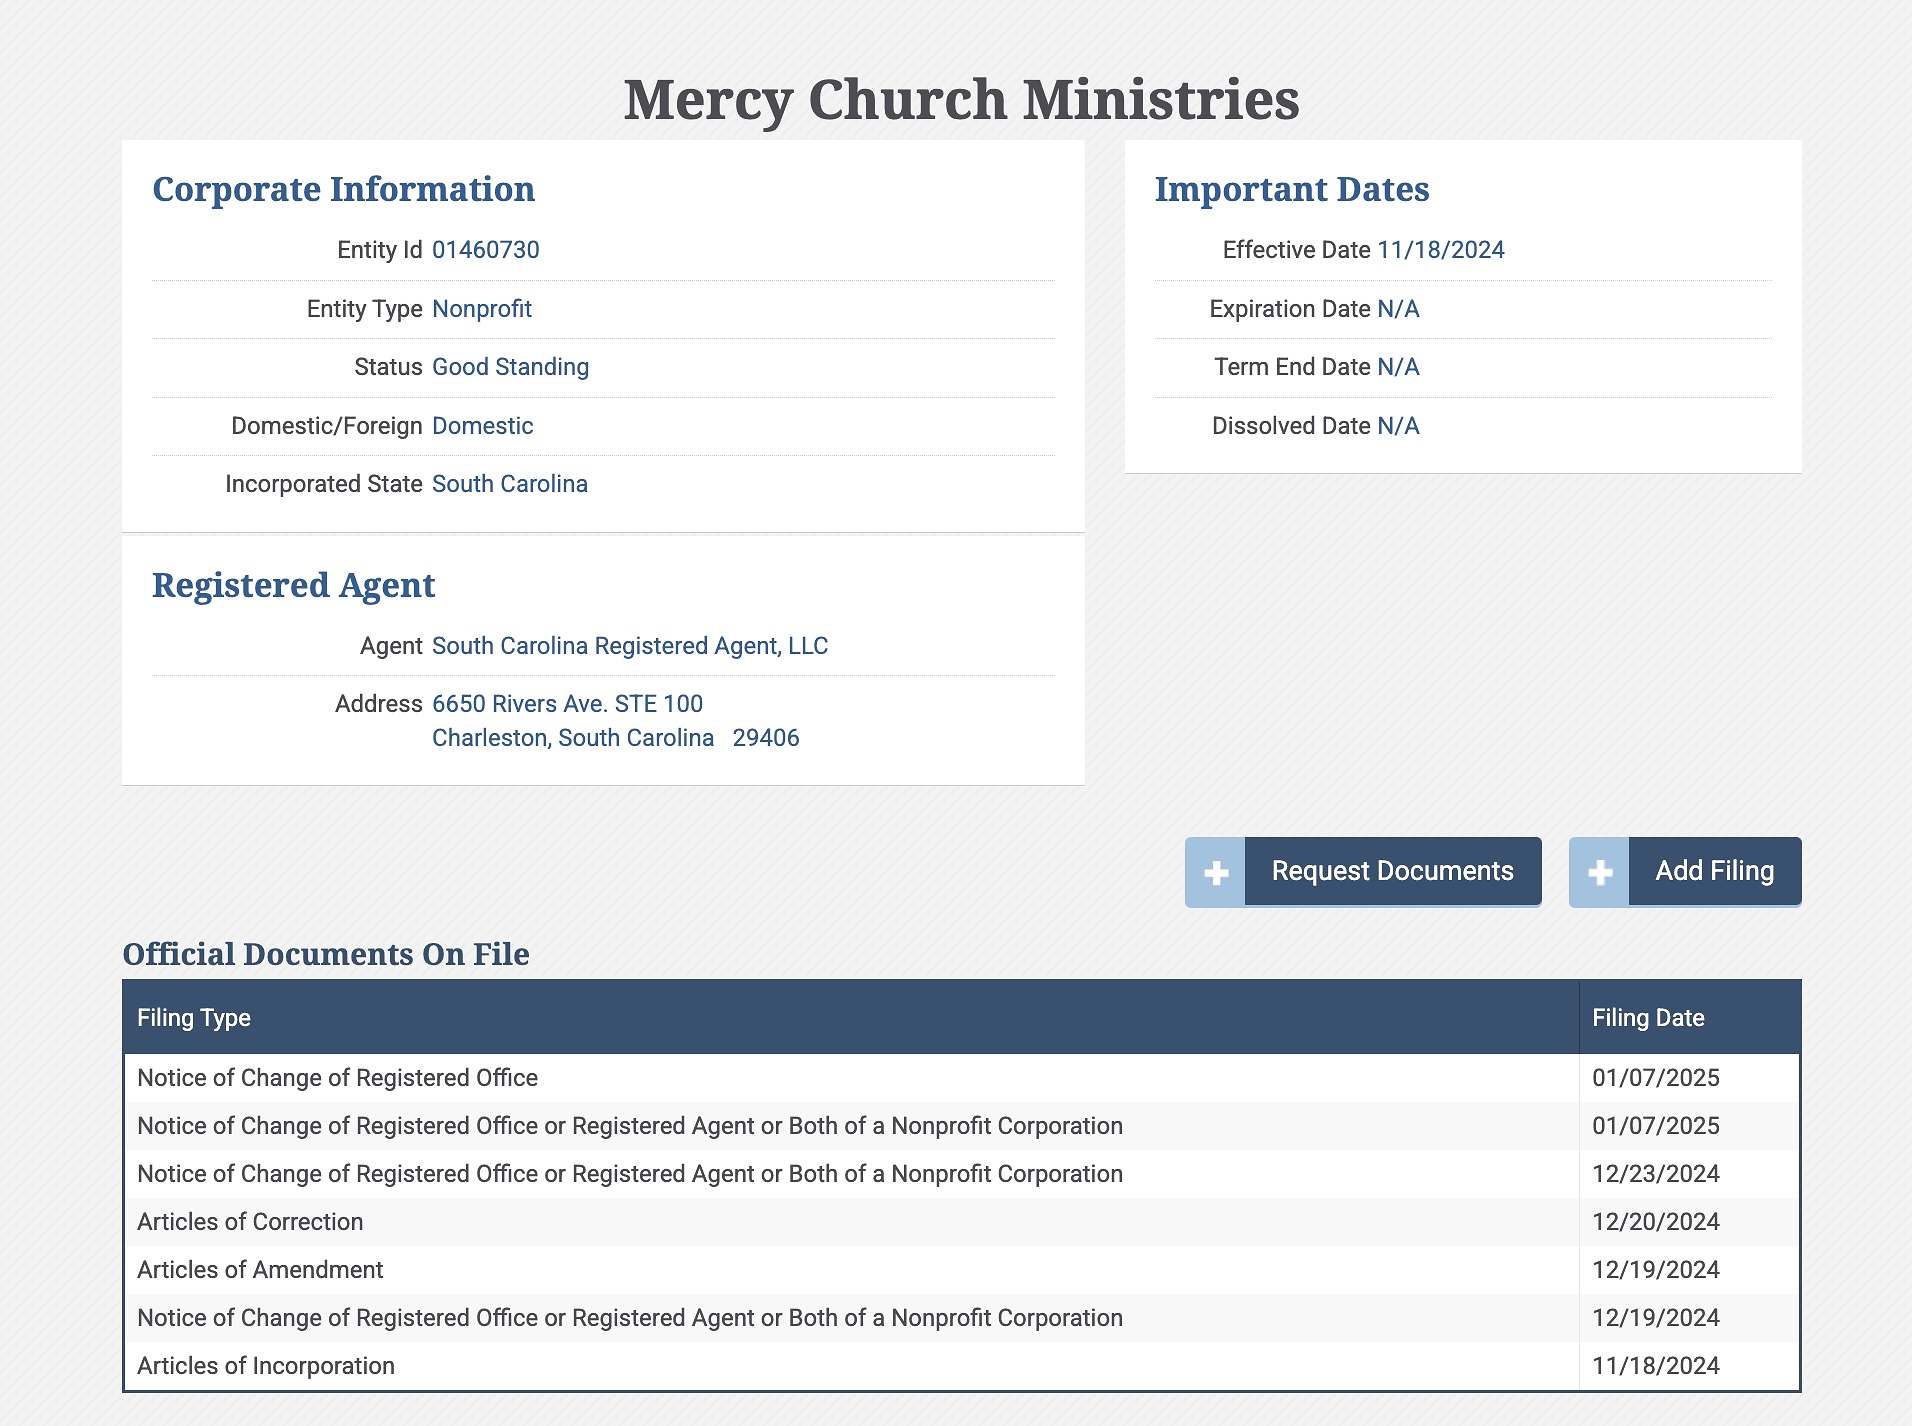This screenshot has width=1912, height=1426.
Task: Open the Notice of Change of Registered Office filing
Action: (x=337, y=1078)
